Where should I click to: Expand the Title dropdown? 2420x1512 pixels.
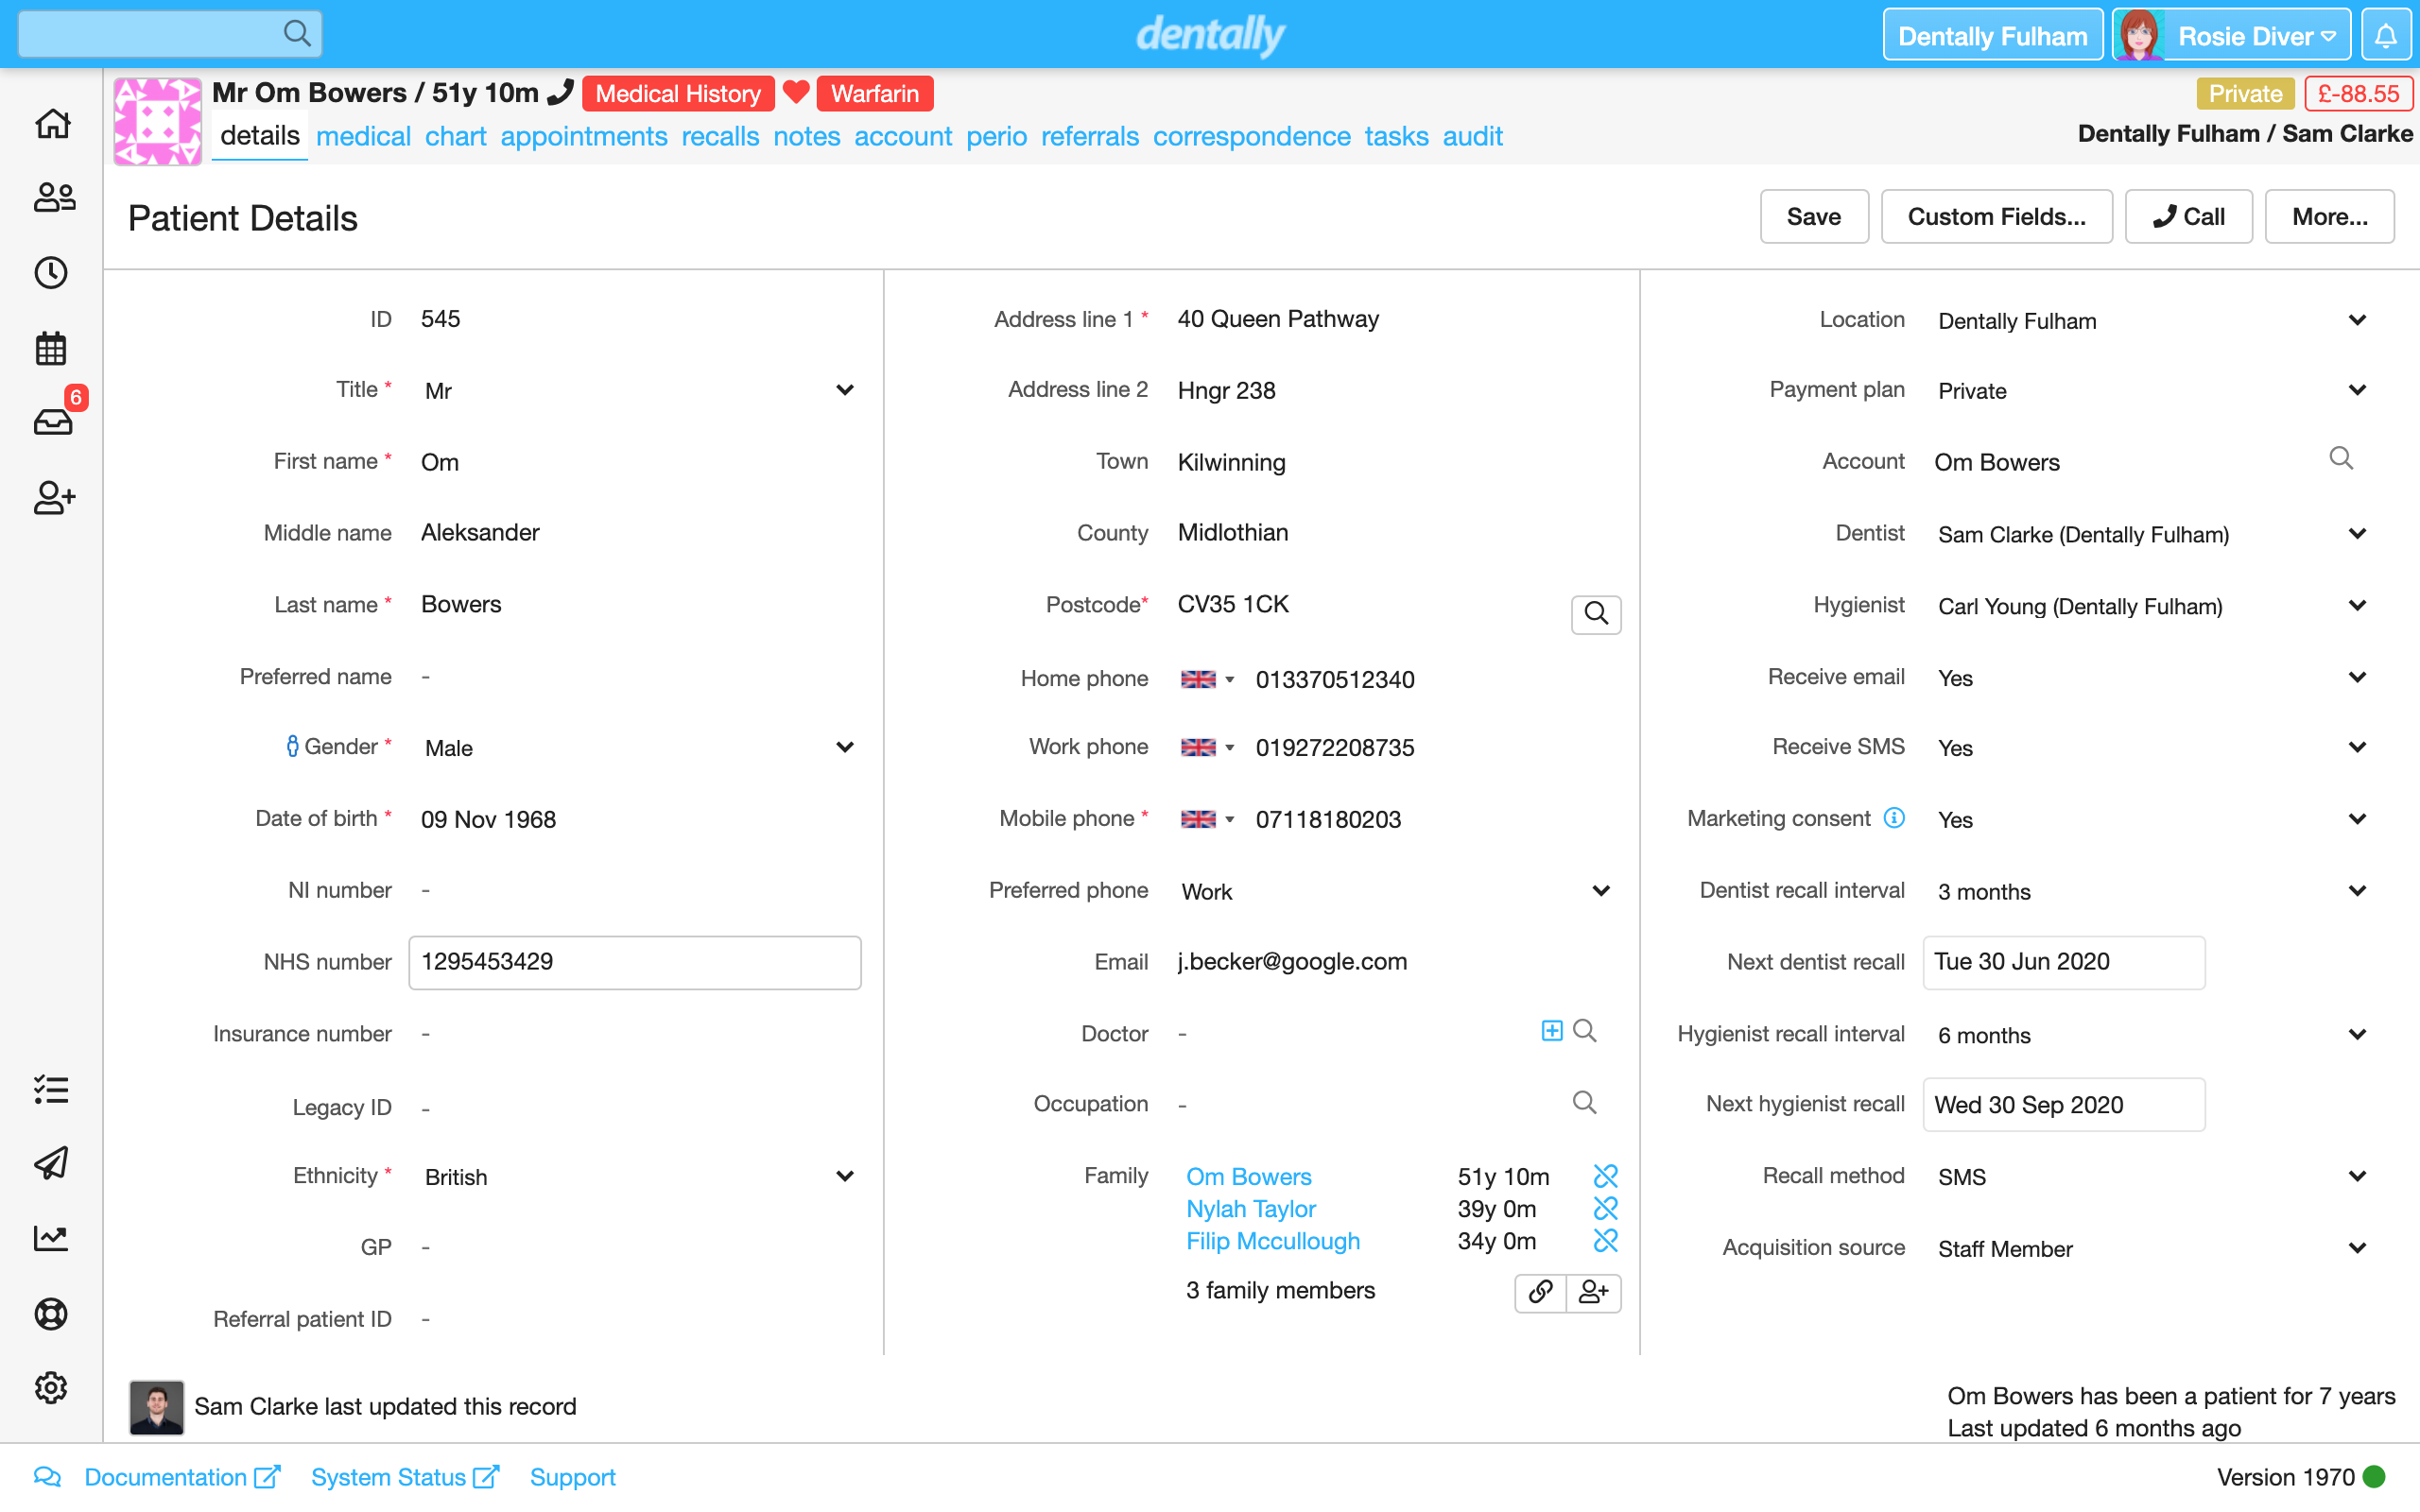pos(844,390)
